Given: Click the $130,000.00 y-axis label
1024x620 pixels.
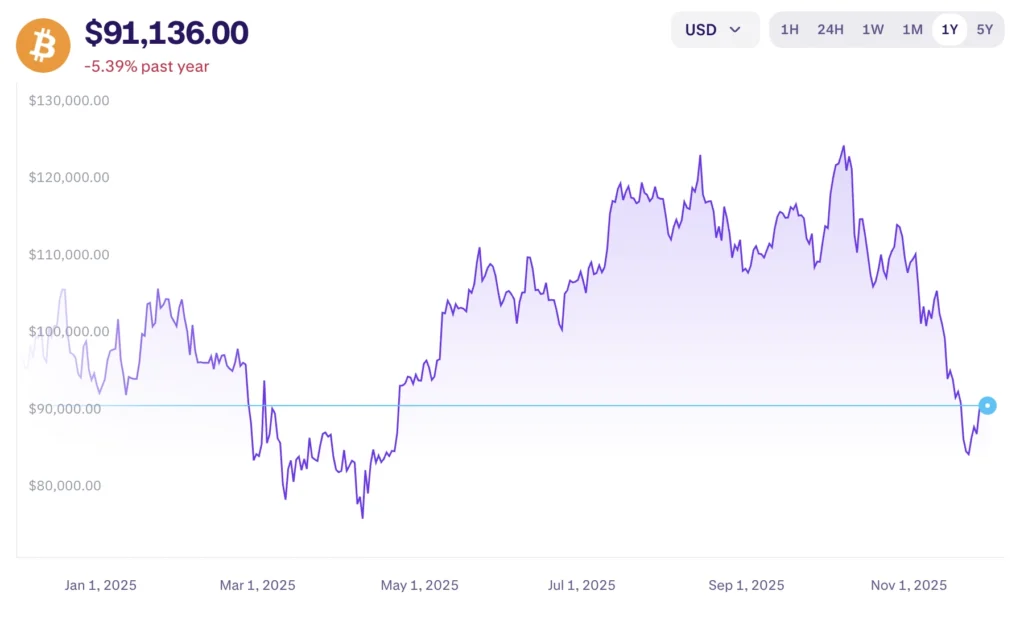Looking at the screenshot, I should [x=69, y=100].
